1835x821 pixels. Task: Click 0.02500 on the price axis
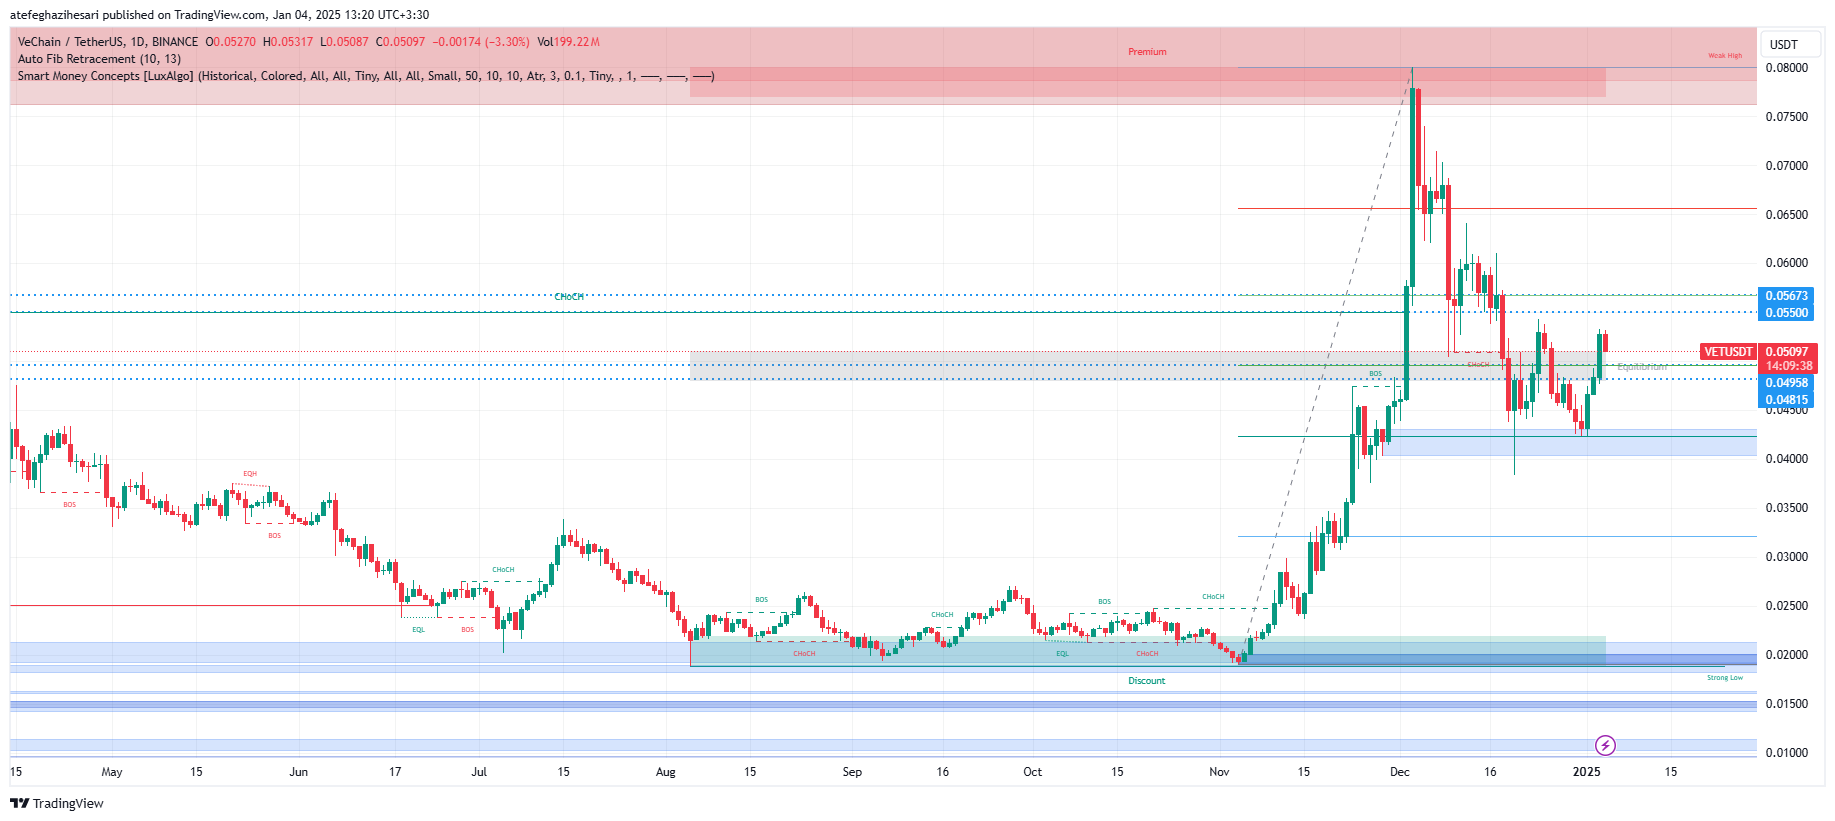pos(1786,606)
